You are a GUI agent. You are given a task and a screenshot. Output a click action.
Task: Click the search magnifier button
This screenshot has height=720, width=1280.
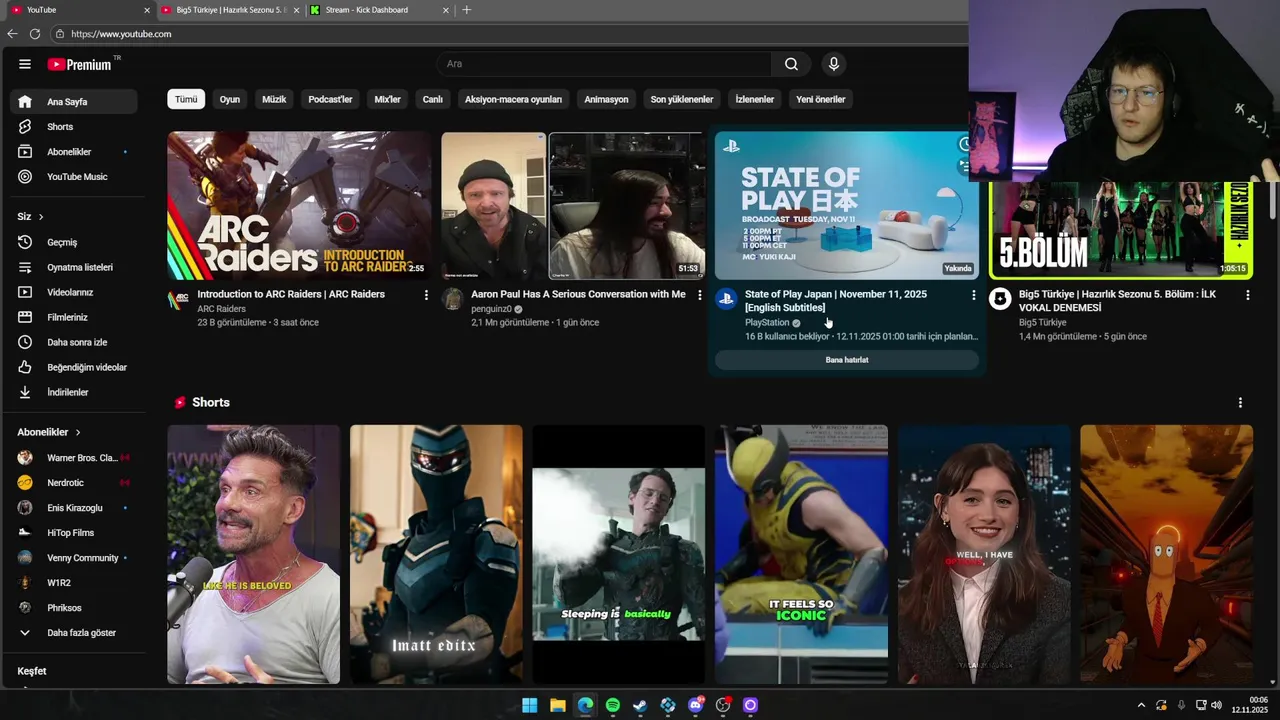point(791,64)
